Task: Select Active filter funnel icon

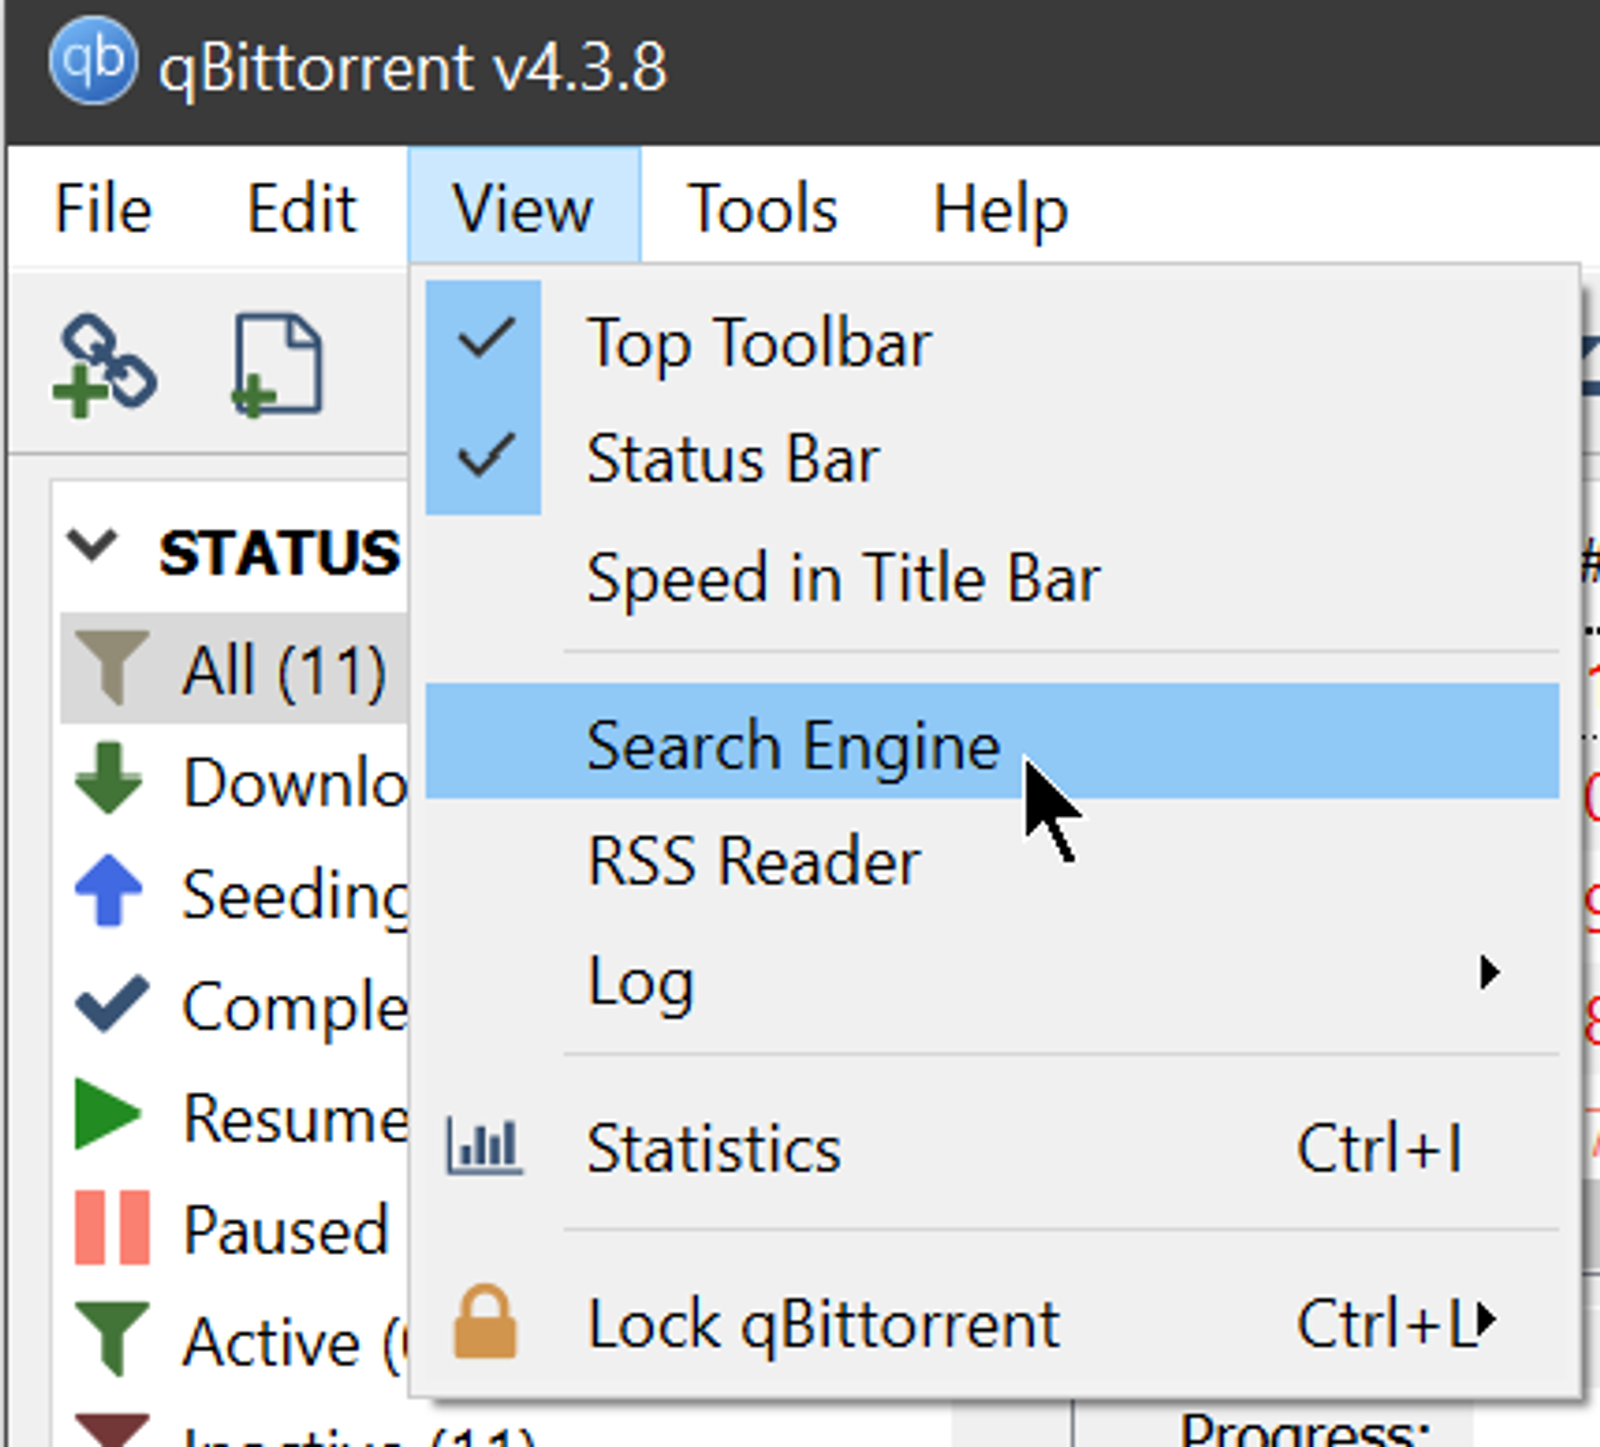Action: tap(112, 1339)
